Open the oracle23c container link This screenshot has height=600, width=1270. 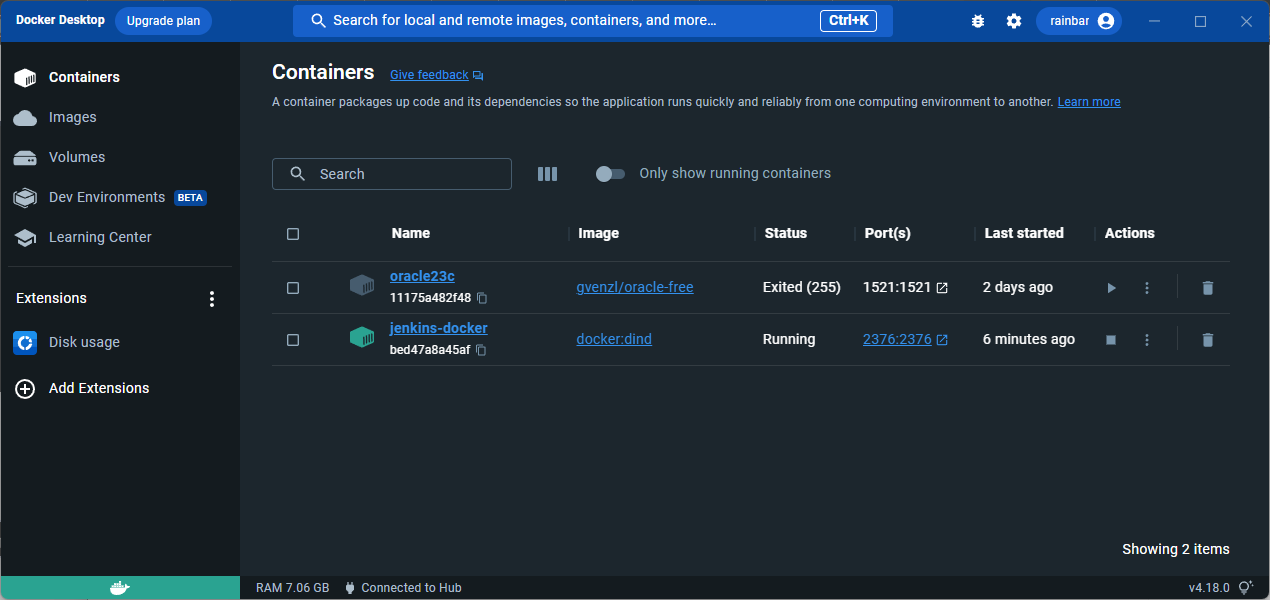tap(422, 276)
